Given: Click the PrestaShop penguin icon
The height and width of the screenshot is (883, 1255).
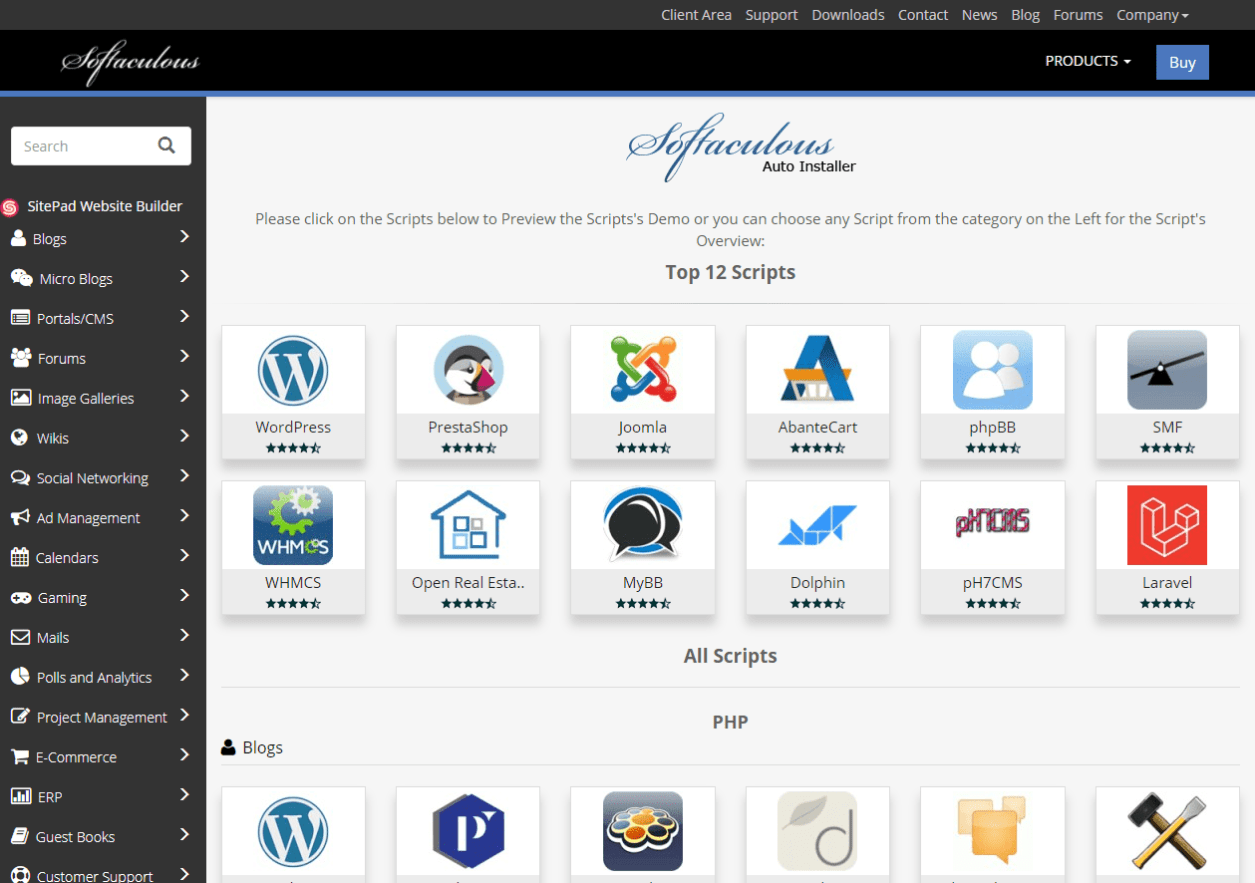Looking at the screenshot, I should [x=468, y=370].
